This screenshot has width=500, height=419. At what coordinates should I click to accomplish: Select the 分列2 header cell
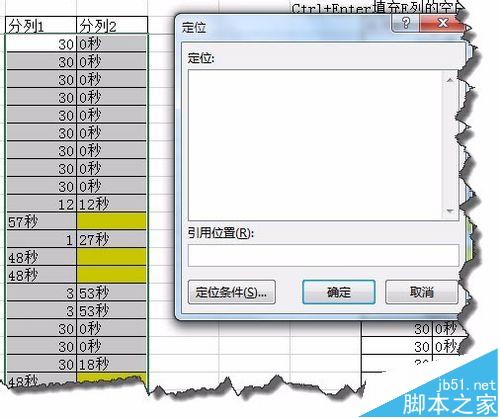click(x=112, y=26)
